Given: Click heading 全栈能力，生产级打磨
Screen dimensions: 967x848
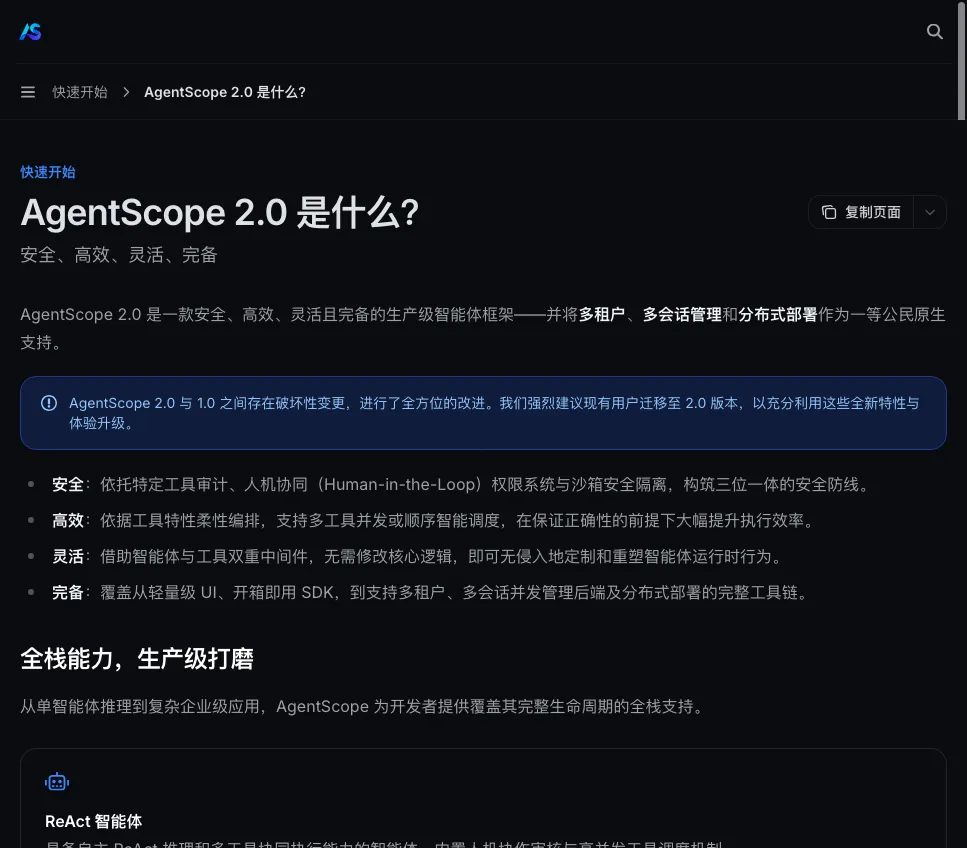Looking at the screenshot, I should [x=137, y=659].
